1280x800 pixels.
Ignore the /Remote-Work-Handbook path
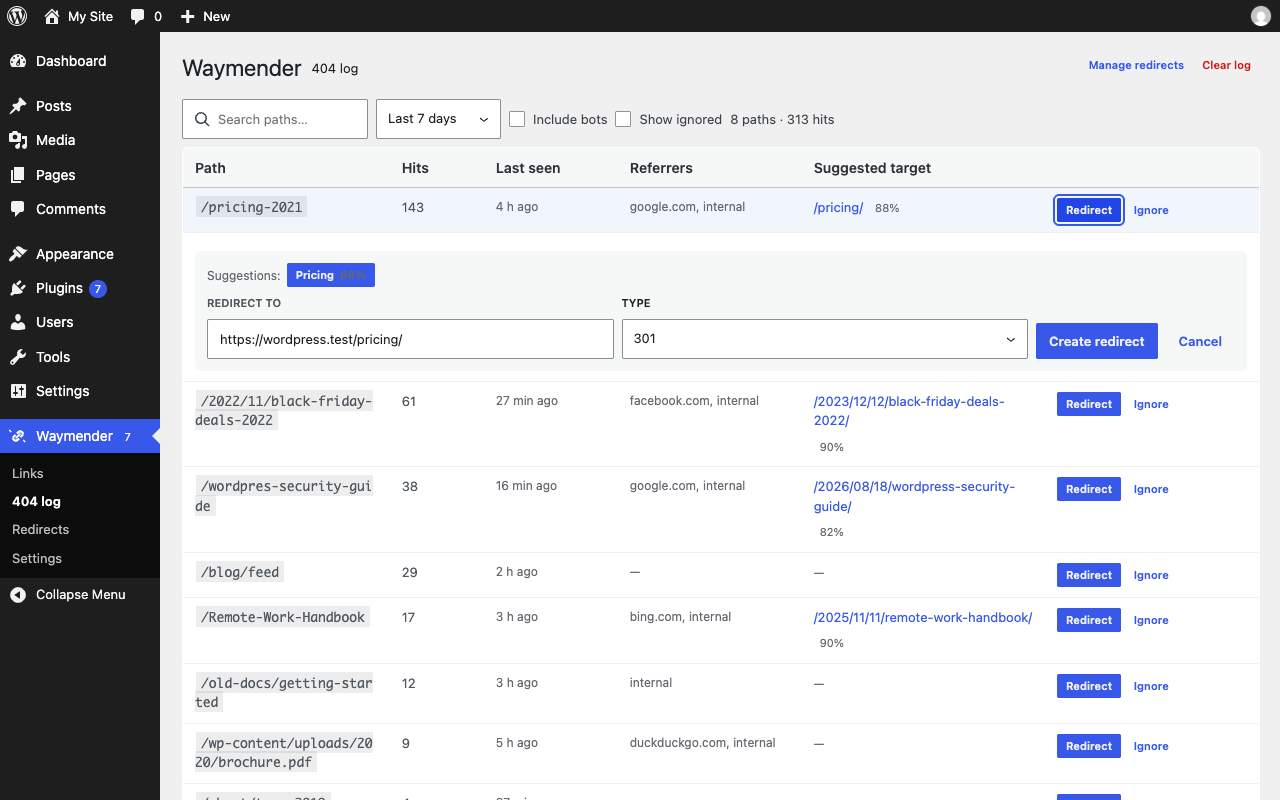pos(1151,620)
